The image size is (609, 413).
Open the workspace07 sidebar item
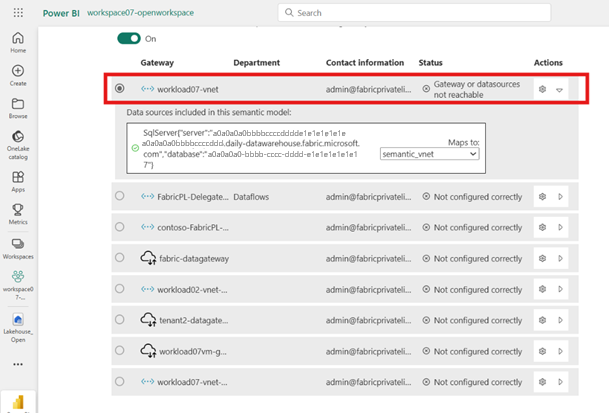click(x=18, y=285)
